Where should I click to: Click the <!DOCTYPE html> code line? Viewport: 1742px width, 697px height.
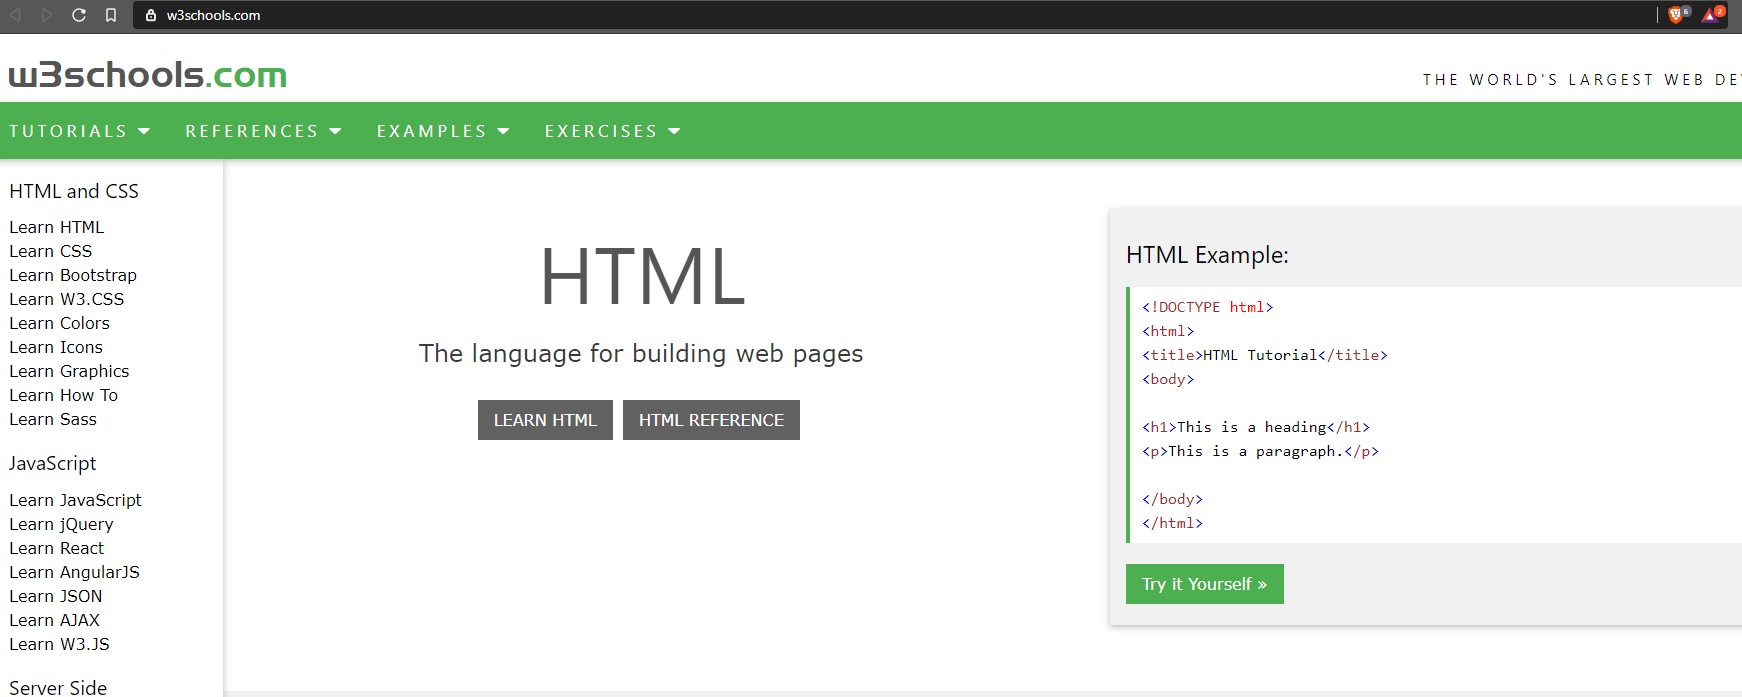[1208, 307]
